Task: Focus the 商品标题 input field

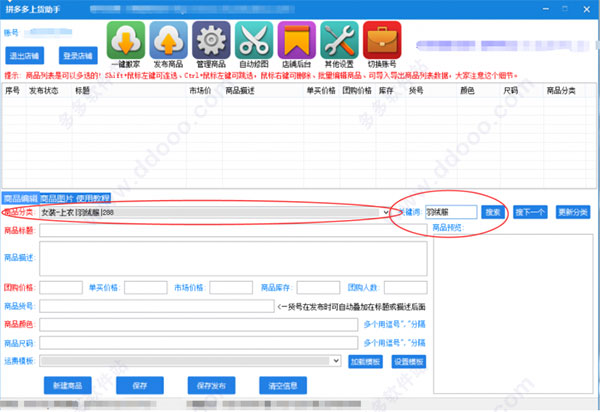Action: (x=233, y=230)
